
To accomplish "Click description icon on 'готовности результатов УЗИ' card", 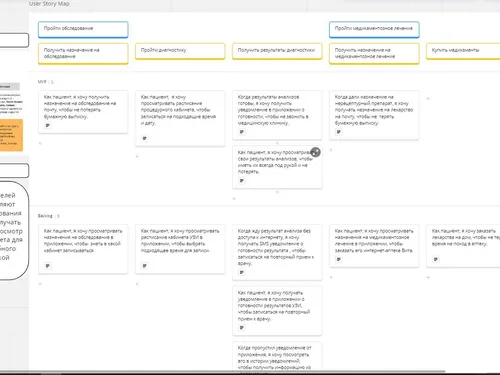I will pyautogui.click(x=242, y=328).
